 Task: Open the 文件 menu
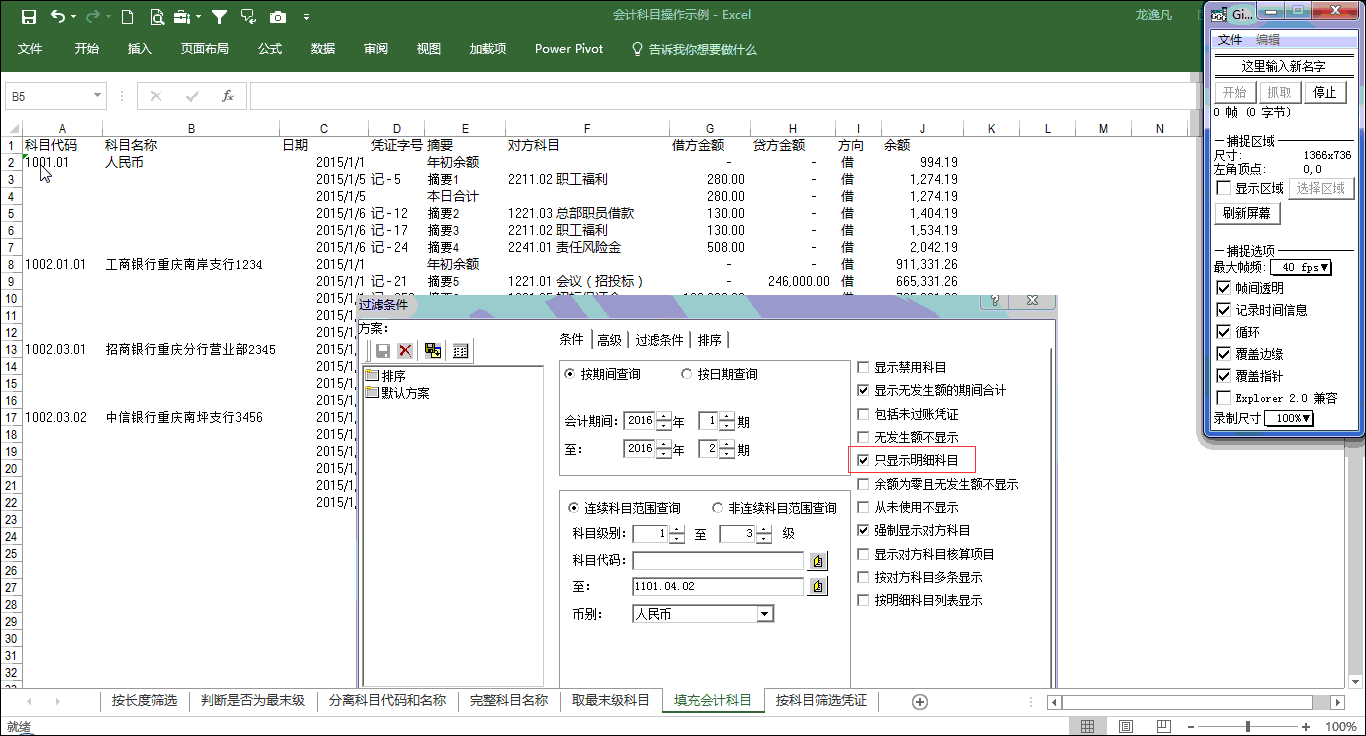click(x=30, y=49)
